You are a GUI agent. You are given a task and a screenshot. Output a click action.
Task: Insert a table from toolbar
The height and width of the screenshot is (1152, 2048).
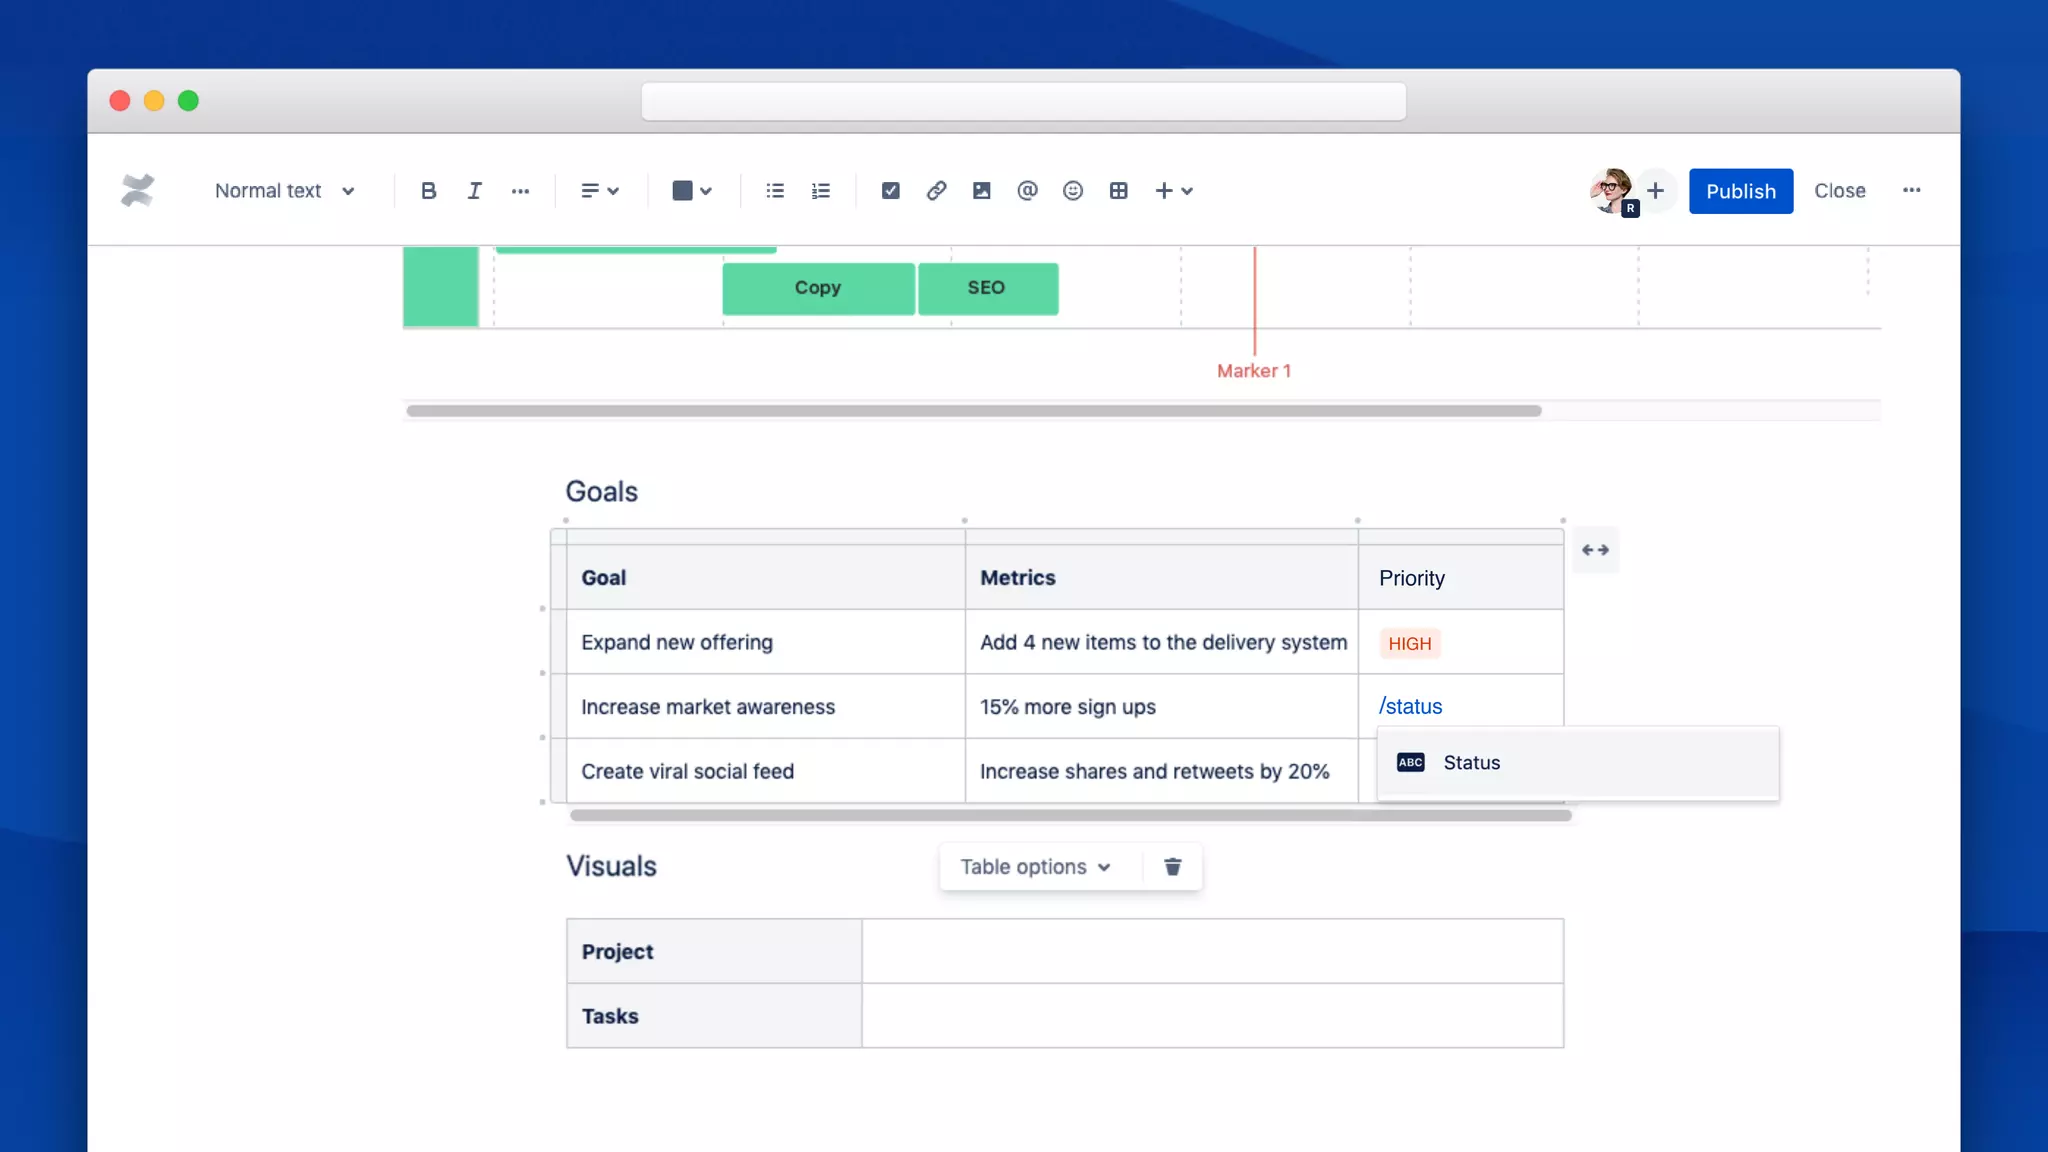1118,191
